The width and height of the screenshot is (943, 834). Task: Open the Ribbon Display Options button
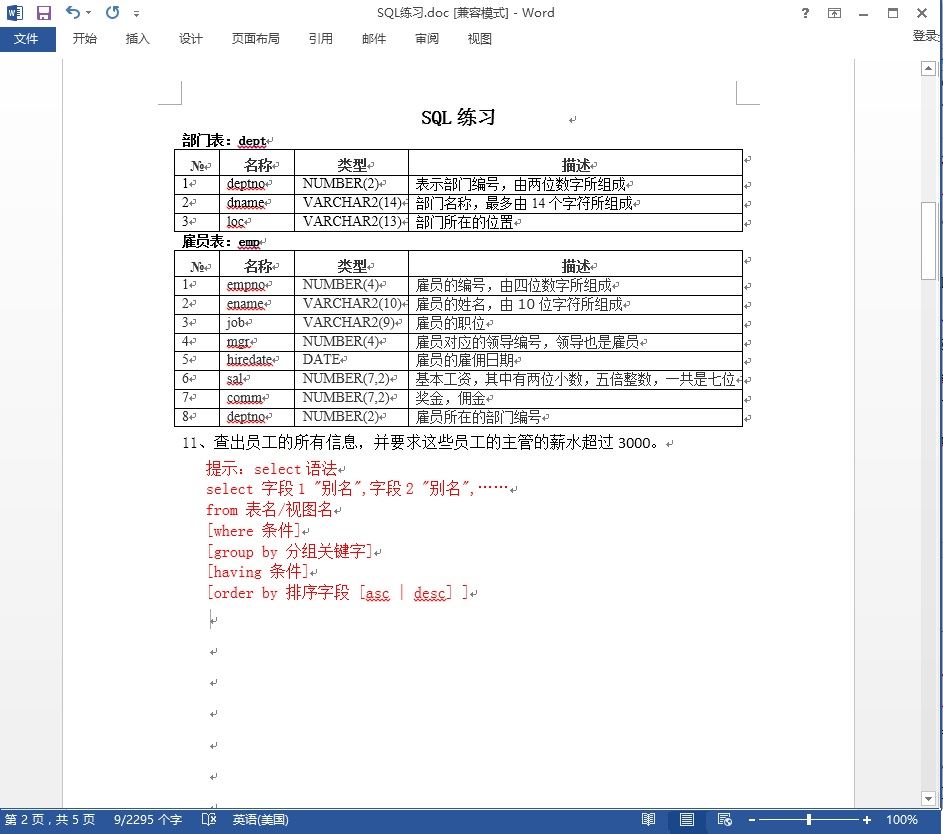[834, 13]
